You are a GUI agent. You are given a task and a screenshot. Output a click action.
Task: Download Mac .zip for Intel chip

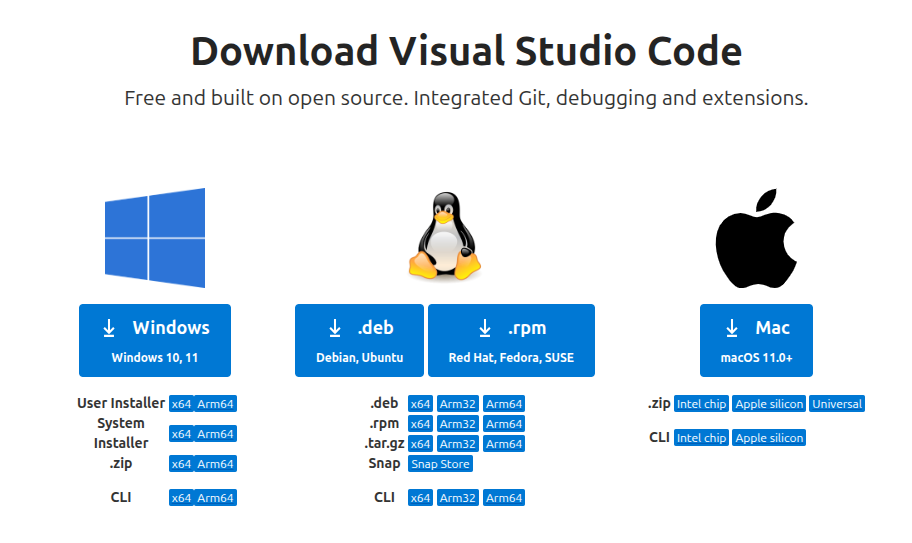[701, 404]
